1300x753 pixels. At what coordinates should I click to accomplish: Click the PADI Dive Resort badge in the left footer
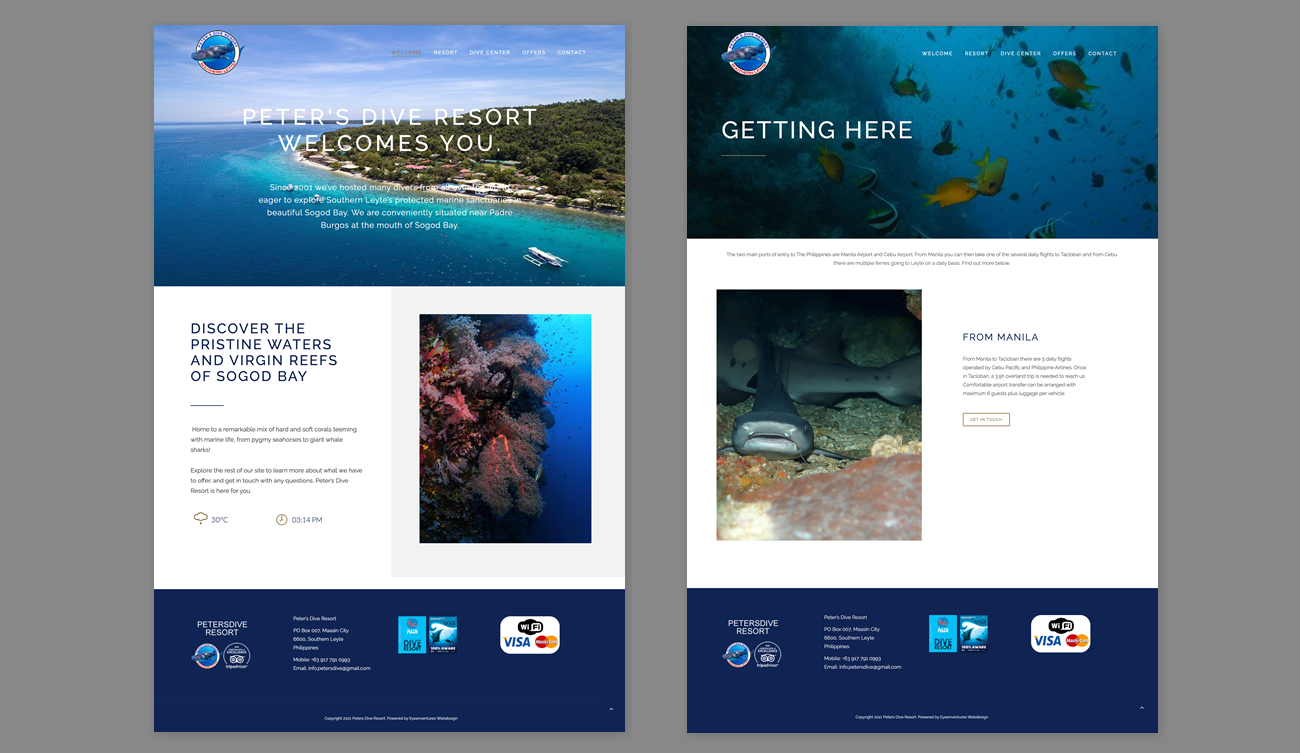[x=412, y=635]
